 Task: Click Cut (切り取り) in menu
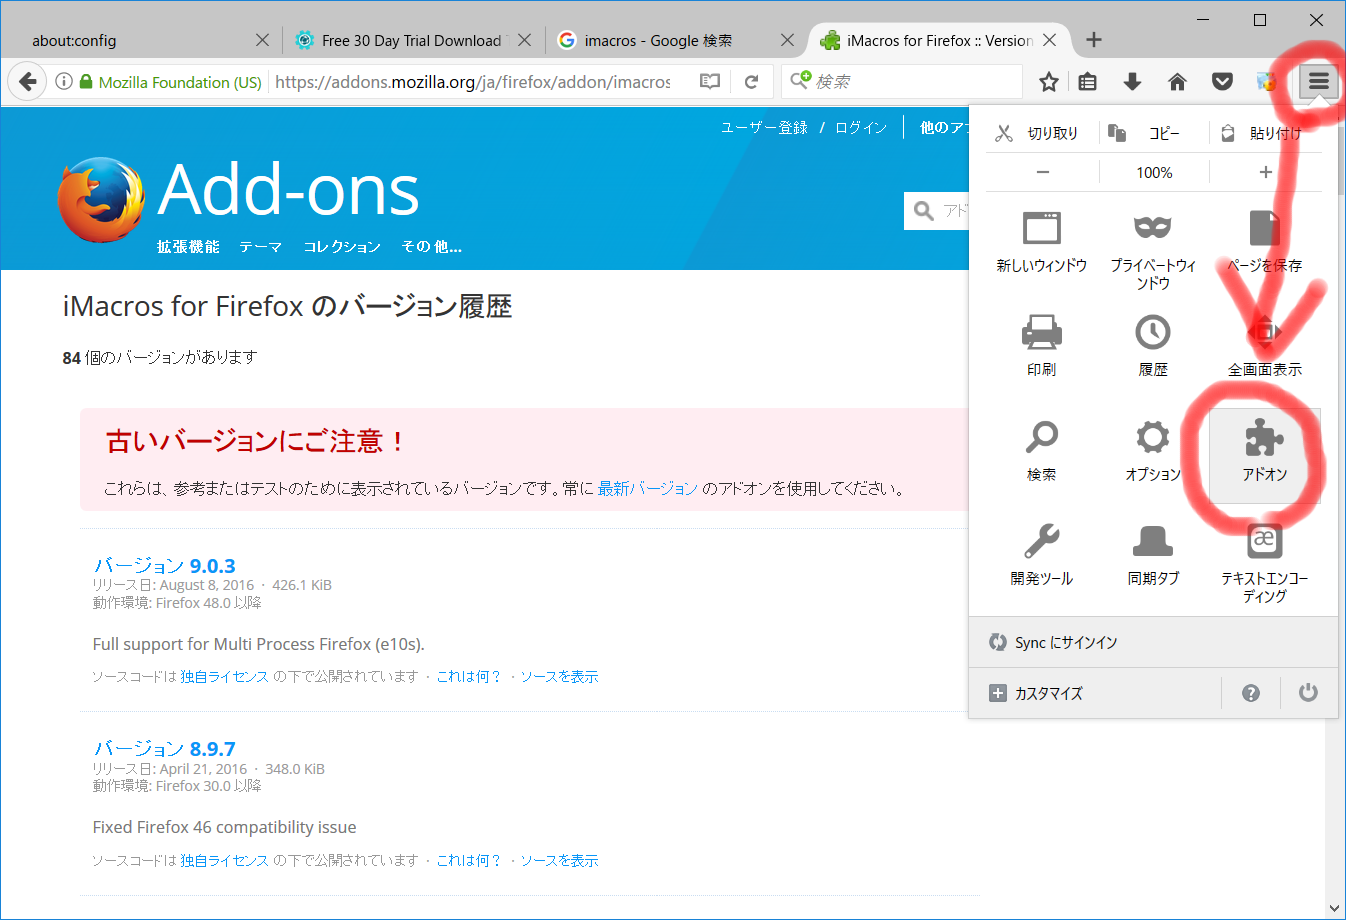(1038, 133)
